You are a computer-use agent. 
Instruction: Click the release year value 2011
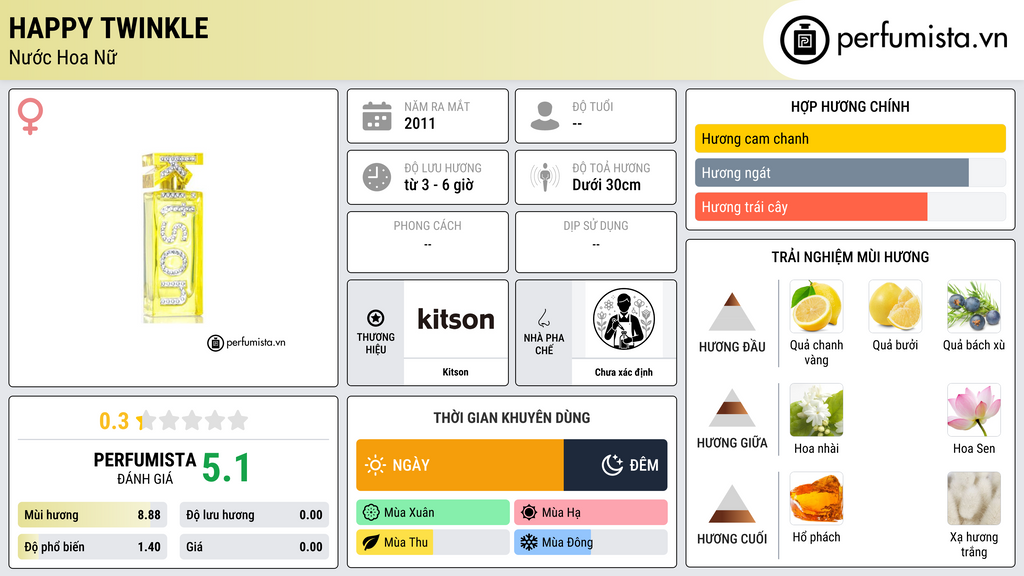pos(419,123)
